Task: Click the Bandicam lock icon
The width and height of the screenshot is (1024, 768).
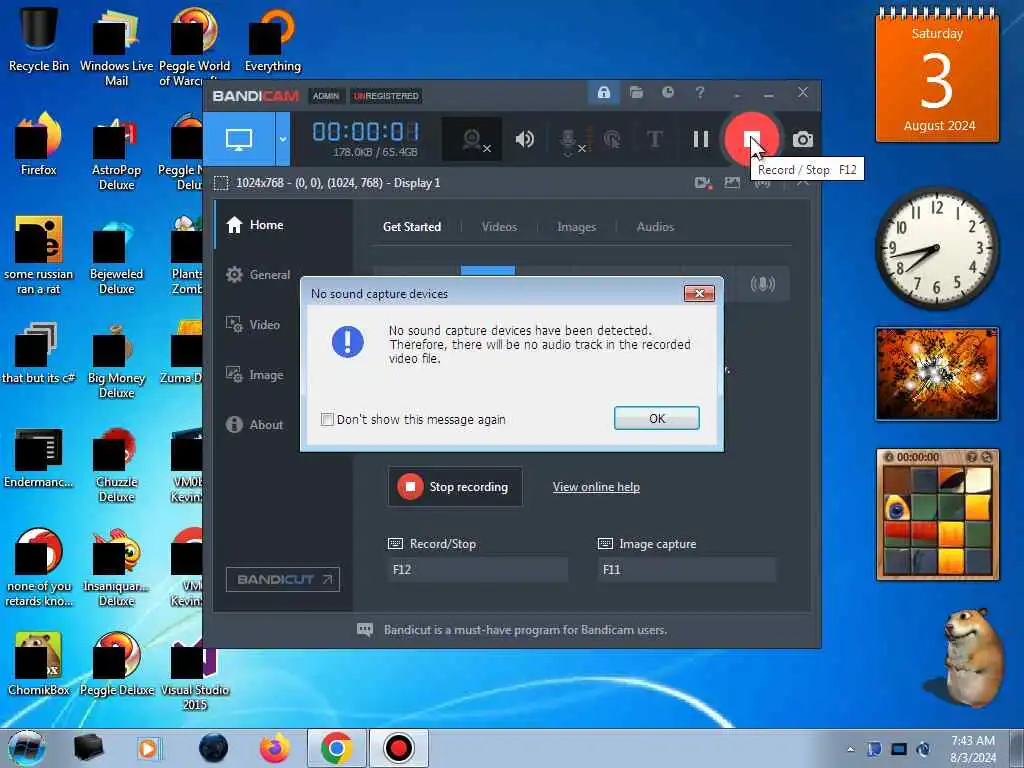Action: coord(603,92)
